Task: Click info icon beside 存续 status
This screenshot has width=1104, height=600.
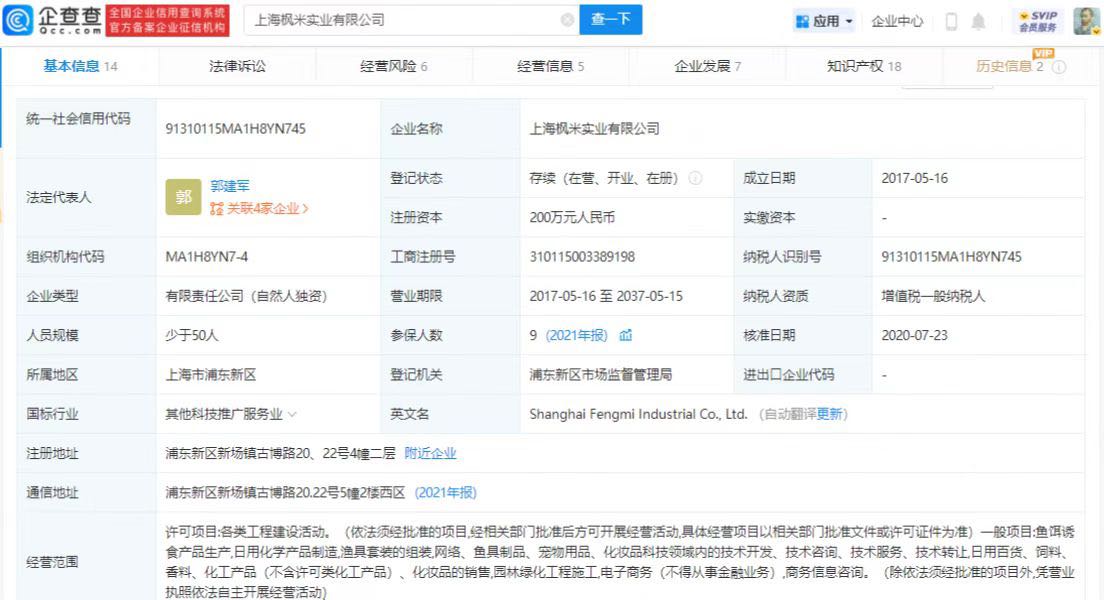Action: (x=695, y=178)
